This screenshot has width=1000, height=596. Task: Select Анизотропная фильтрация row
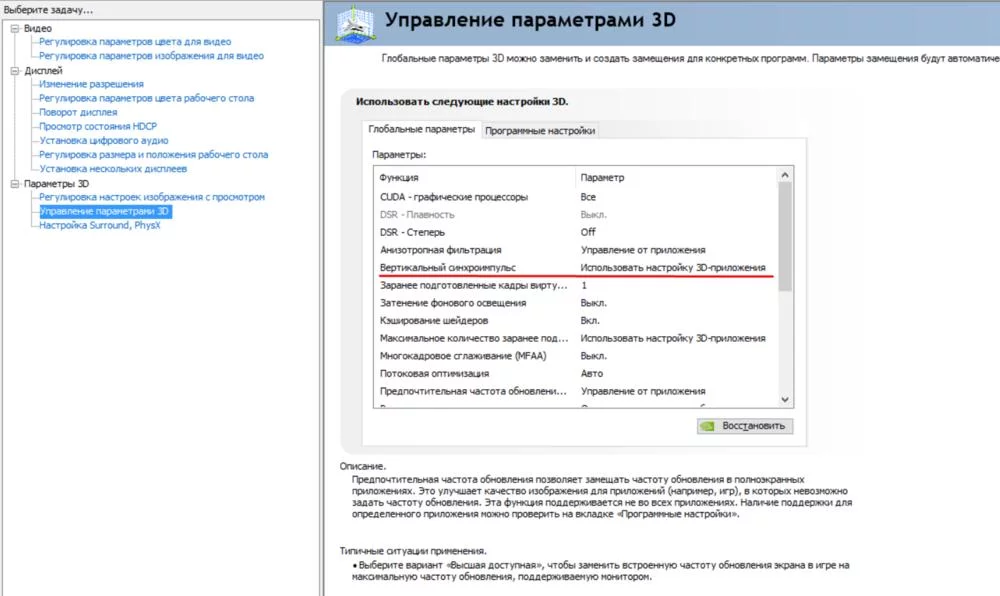576,250
